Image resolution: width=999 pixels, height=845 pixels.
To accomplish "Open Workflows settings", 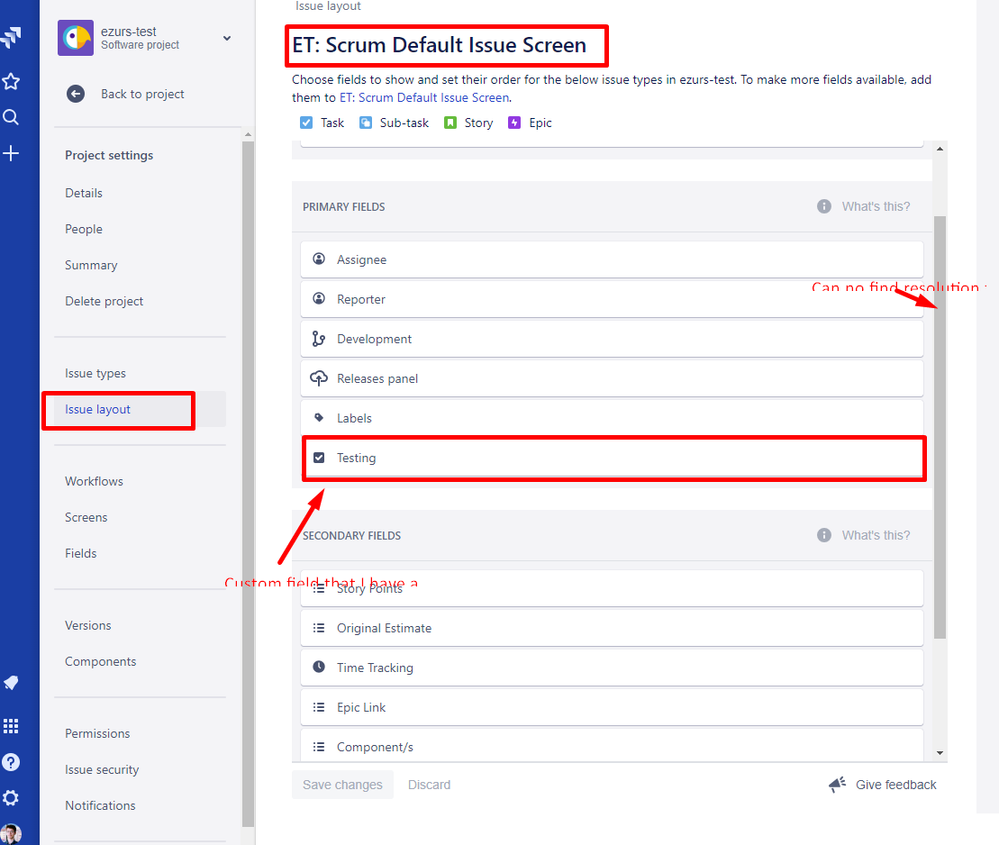I will click(94, 481).
